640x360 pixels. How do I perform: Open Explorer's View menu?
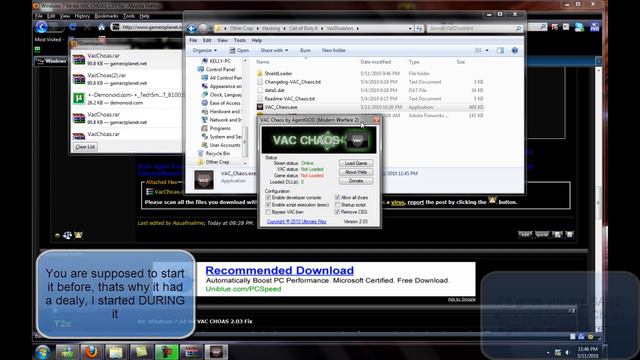click(x=222, y=40)
